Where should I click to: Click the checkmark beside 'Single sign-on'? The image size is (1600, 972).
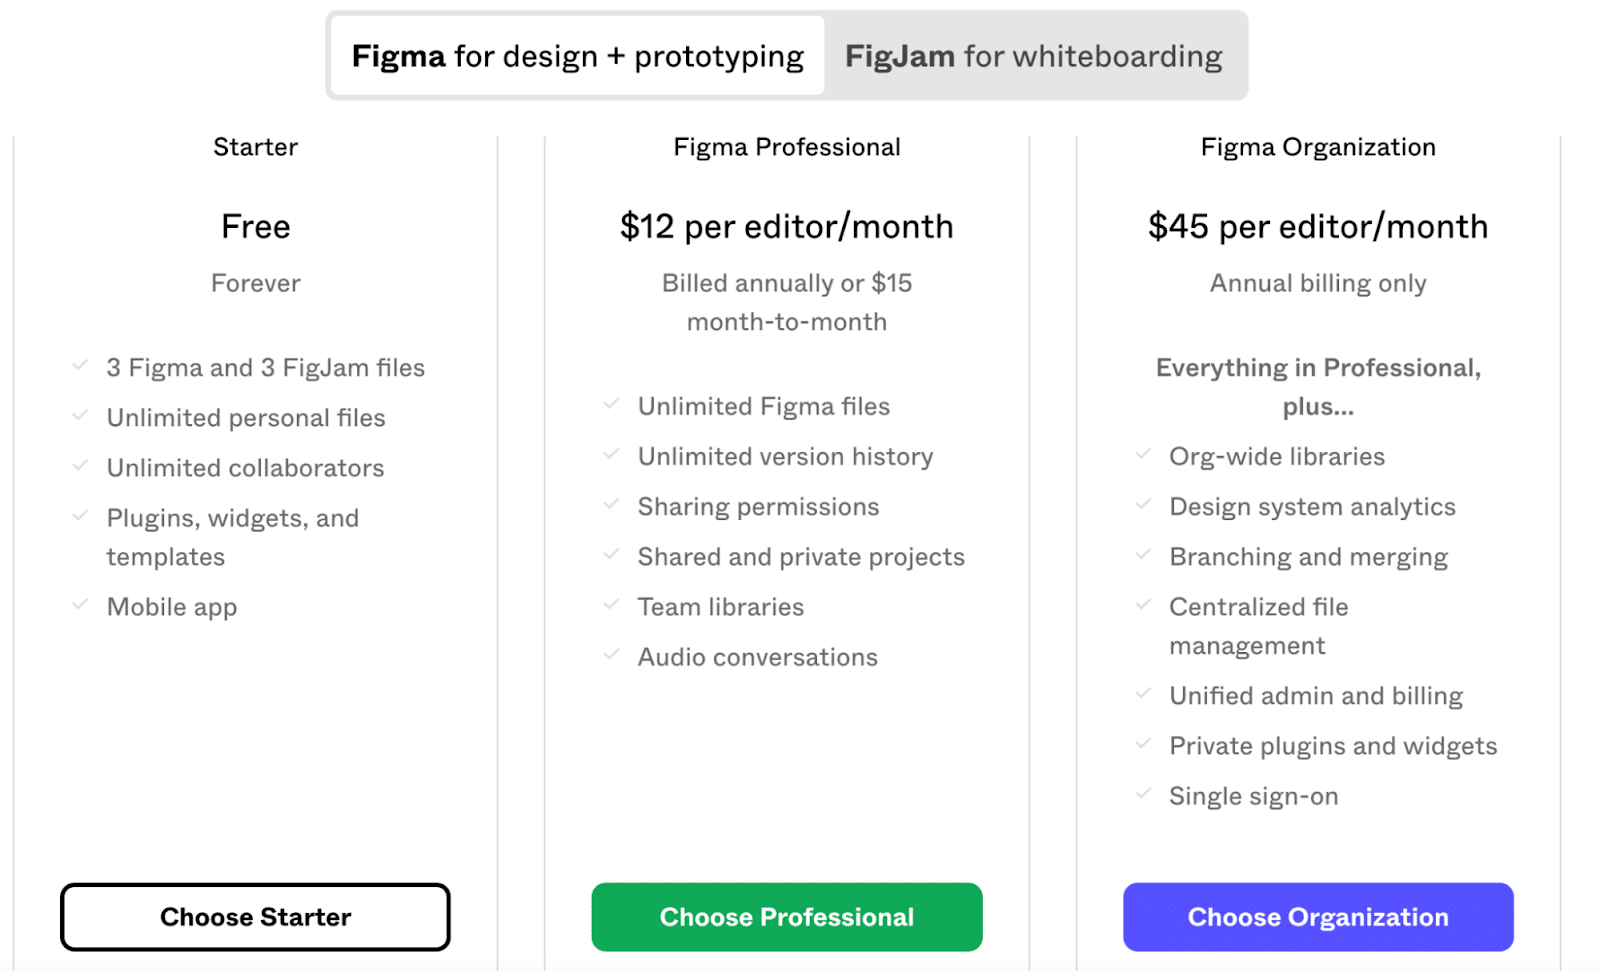tap(1143, 793)
